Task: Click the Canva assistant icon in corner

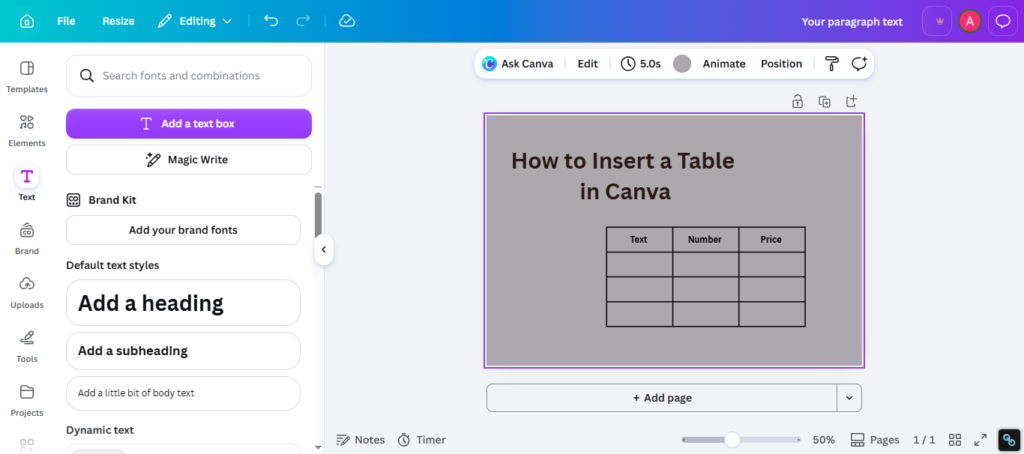Action: coord(1009,440)
